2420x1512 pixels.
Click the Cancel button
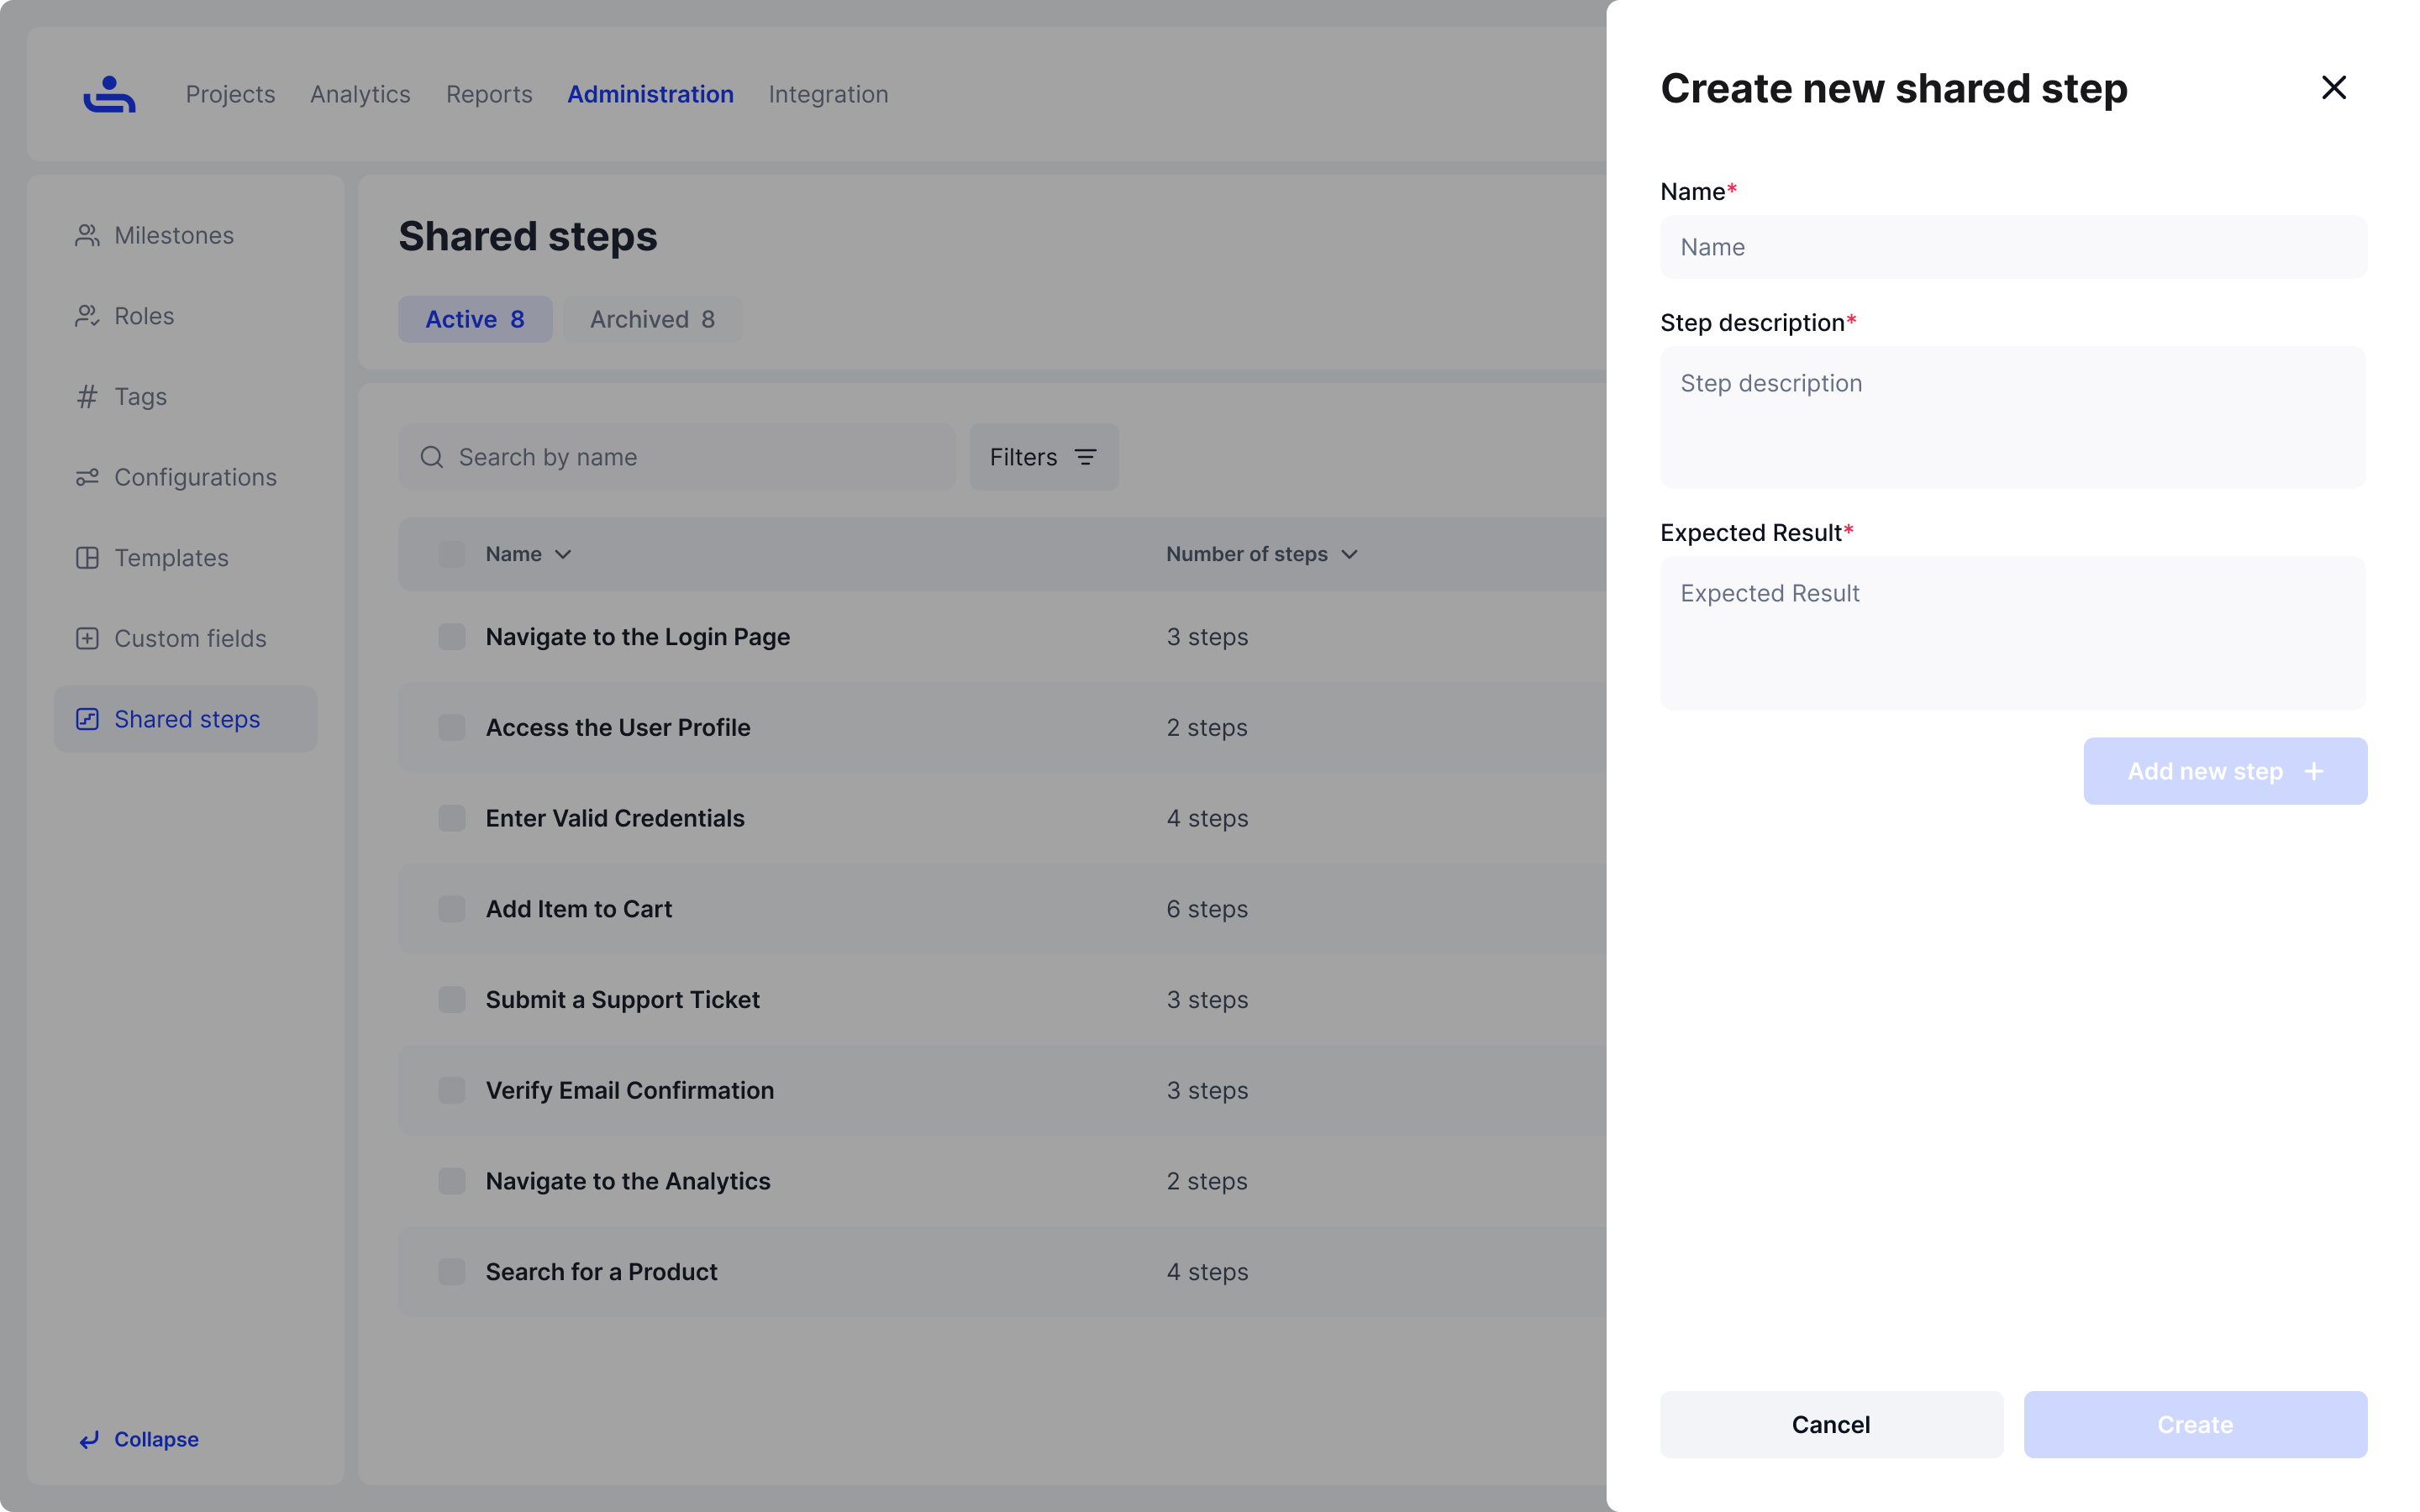coord(1831,1424)
